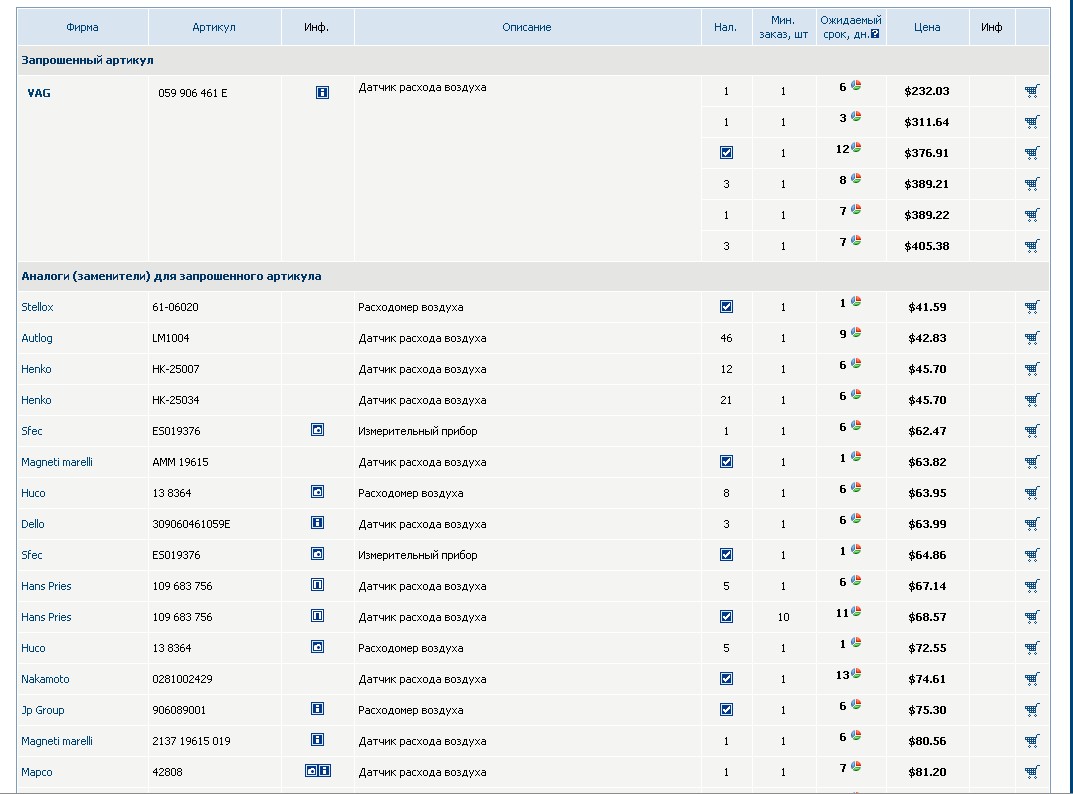The image size is (1073, 794).
Task: Click the "Цена" column header
Action: (927, 27)
